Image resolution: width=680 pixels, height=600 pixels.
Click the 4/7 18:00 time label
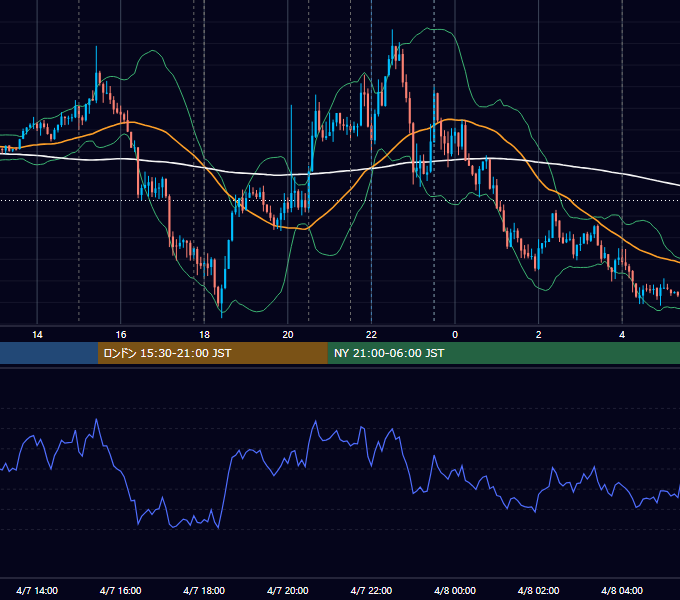(204, 591)
